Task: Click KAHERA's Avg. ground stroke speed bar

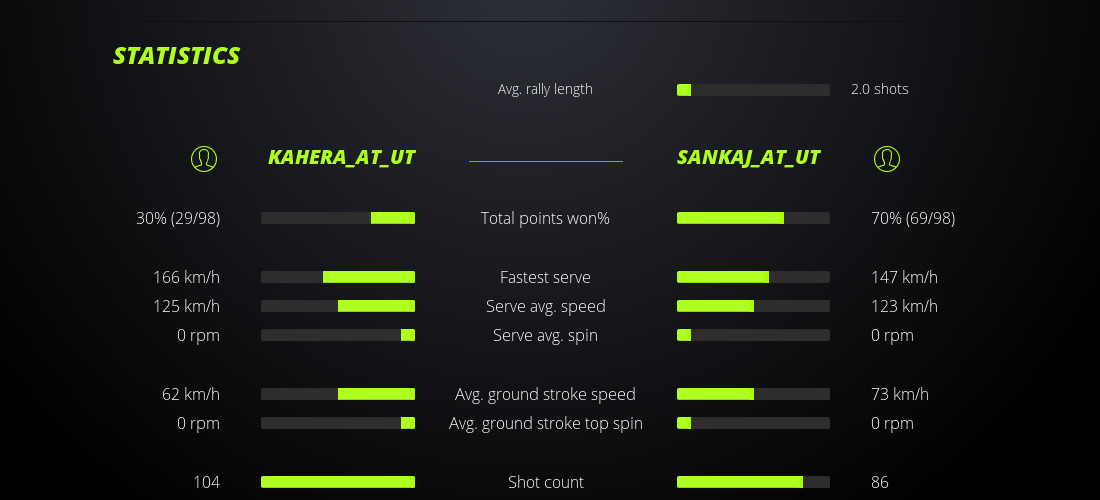Action: point(338,394)
